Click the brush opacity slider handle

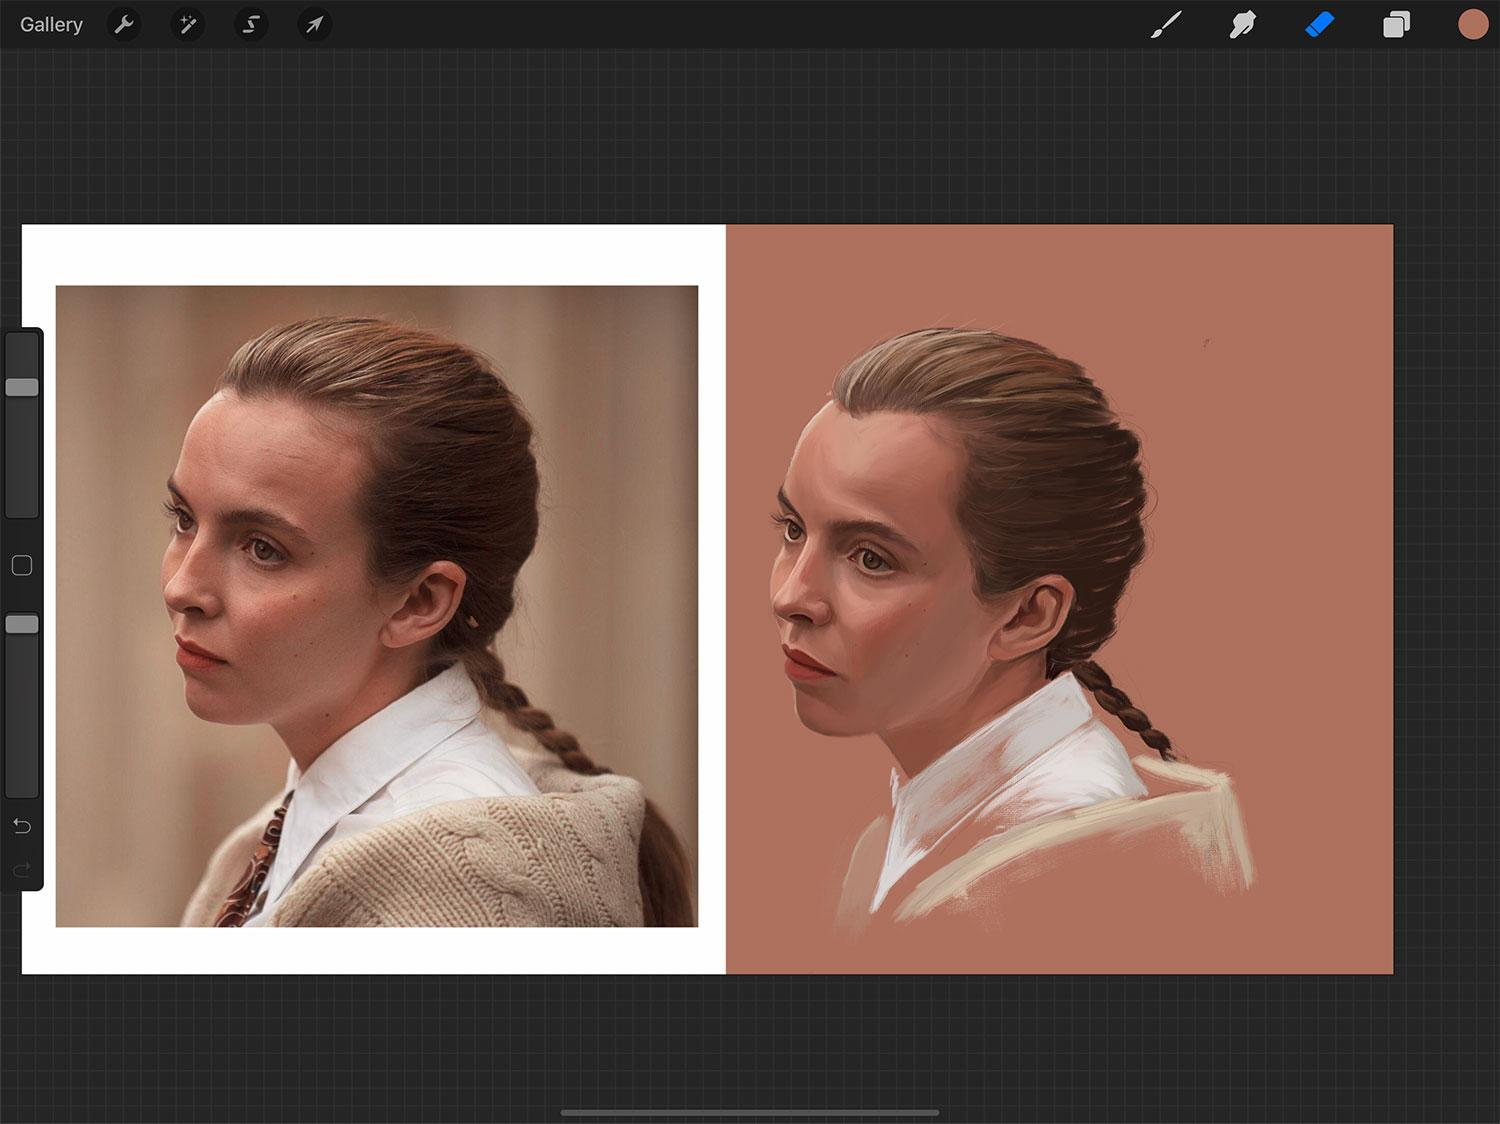pyautogui.click(x=22, y=624)
